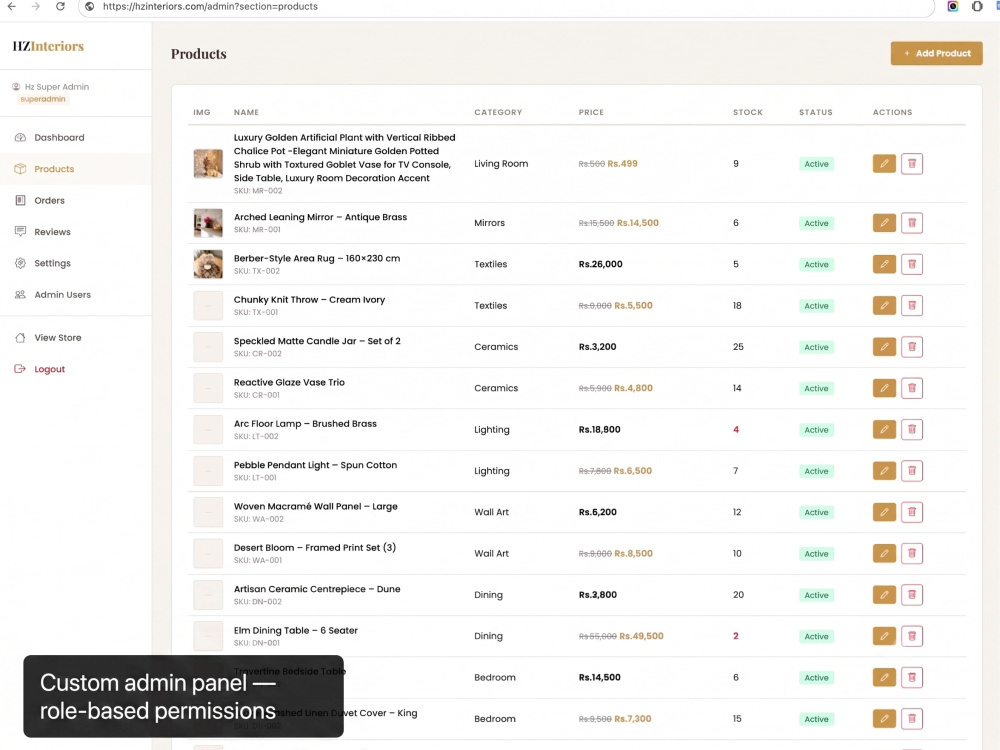
Task: Click the STOCK column header
Action: 747,112
